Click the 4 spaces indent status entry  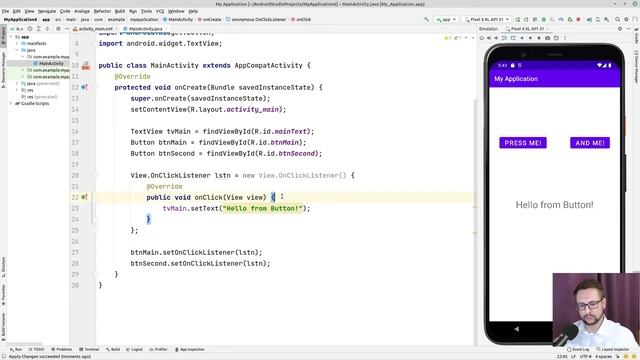[x=603, y=356]
